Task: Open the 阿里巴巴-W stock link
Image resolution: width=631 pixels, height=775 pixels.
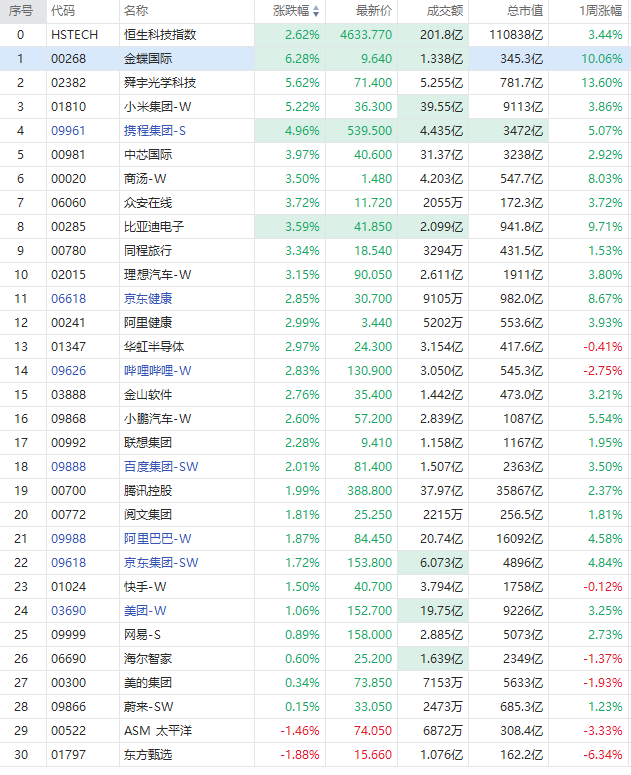Action: pos(158,539)
